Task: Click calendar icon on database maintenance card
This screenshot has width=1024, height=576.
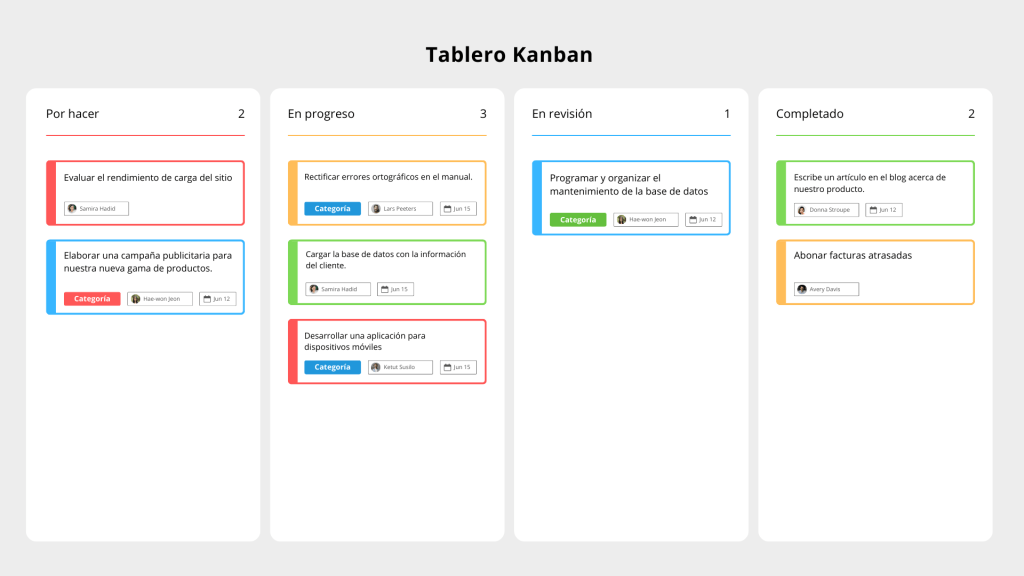Action: pyautogui.click(x=691, y=220)
